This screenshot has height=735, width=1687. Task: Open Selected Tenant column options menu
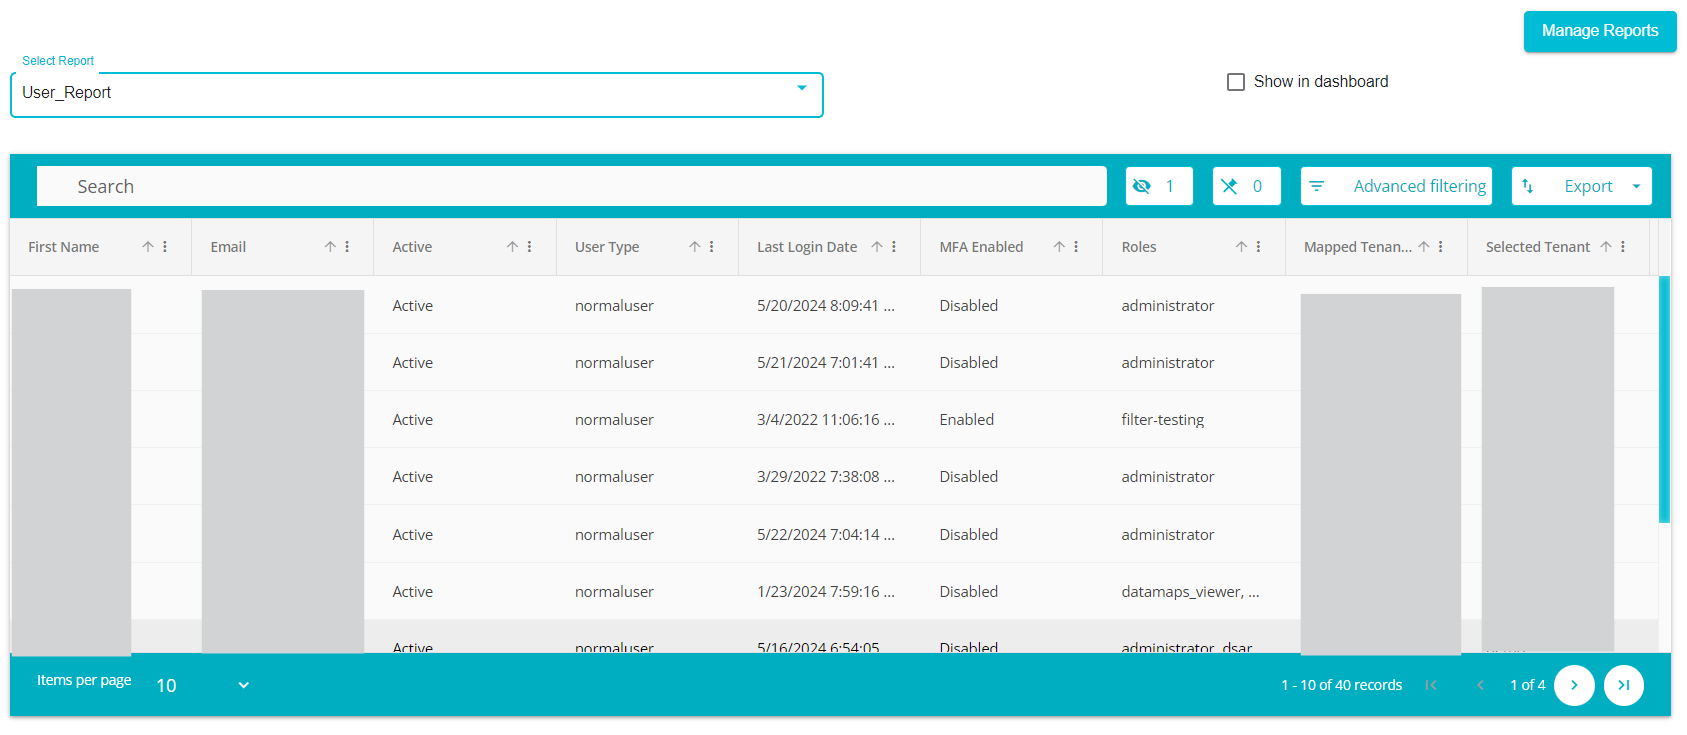1623,247
